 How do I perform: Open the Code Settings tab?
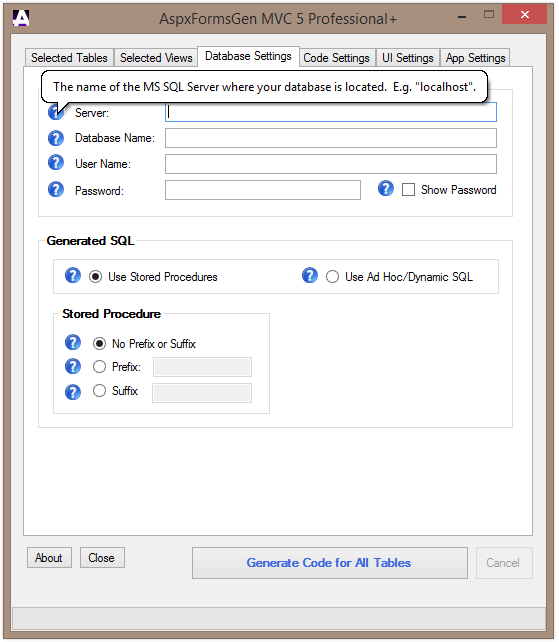(337, 58)
